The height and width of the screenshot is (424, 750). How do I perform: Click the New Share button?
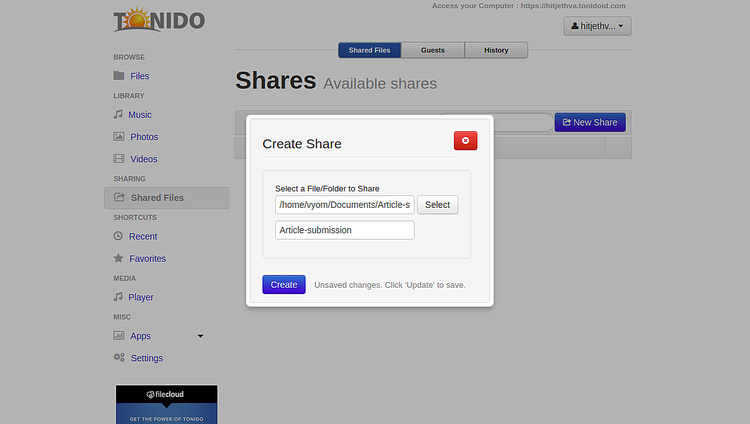pyautogui.click(x=590, y=122)
